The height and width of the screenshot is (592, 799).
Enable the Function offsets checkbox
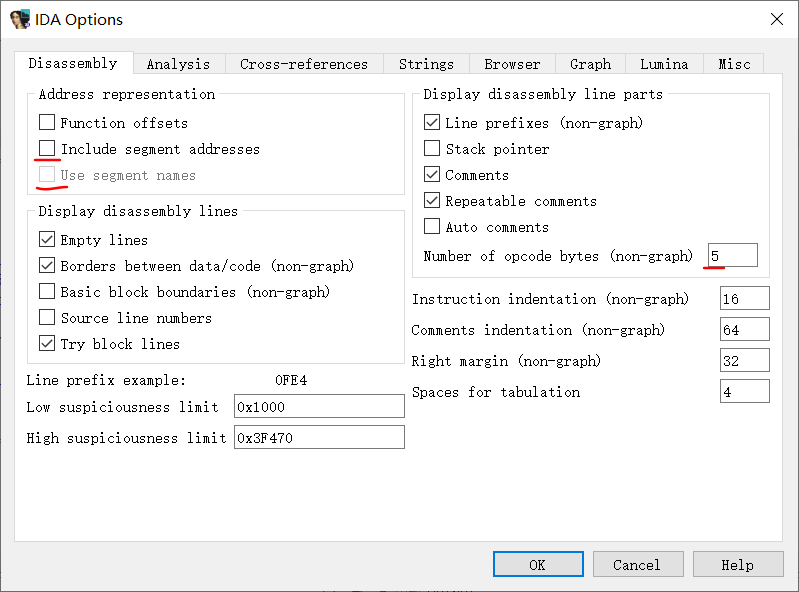coord(47,123)
